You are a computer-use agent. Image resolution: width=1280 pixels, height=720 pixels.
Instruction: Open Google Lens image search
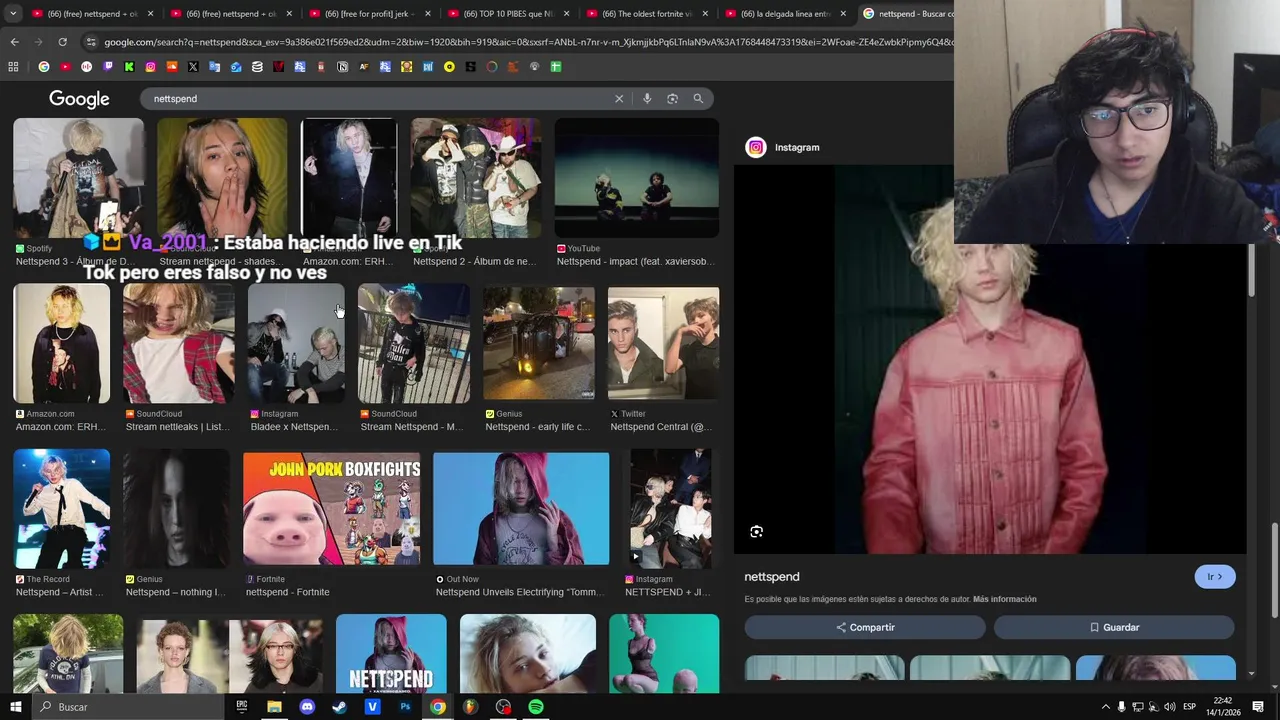(x=672, y=99)
